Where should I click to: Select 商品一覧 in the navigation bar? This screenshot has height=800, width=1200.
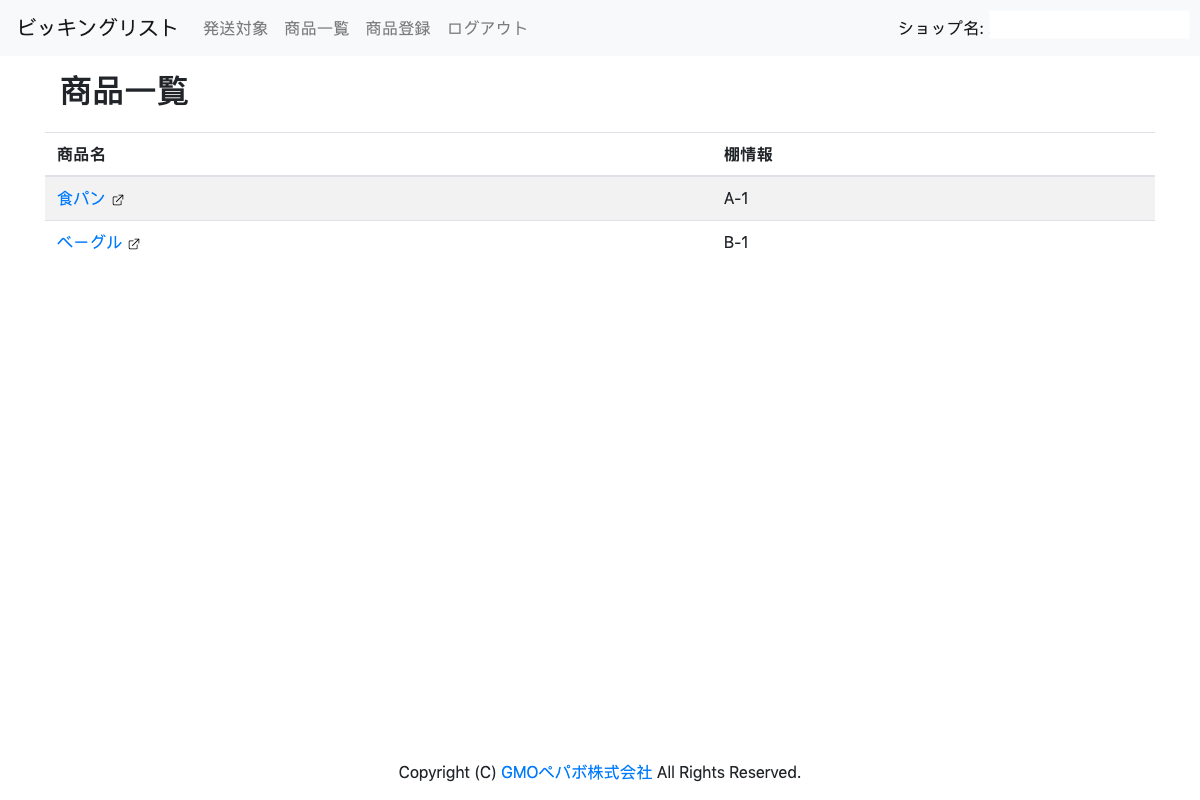(x=317, y=28)
